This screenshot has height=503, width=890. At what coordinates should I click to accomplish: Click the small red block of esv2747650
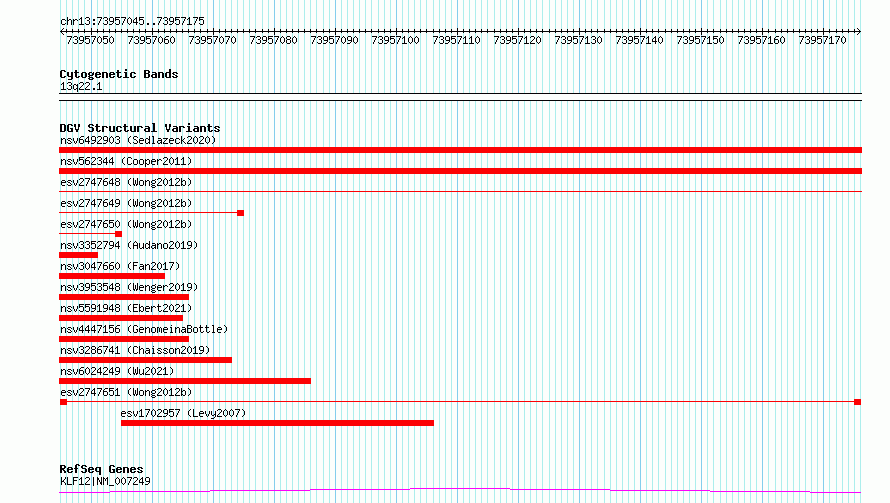[x=119, y=234]
